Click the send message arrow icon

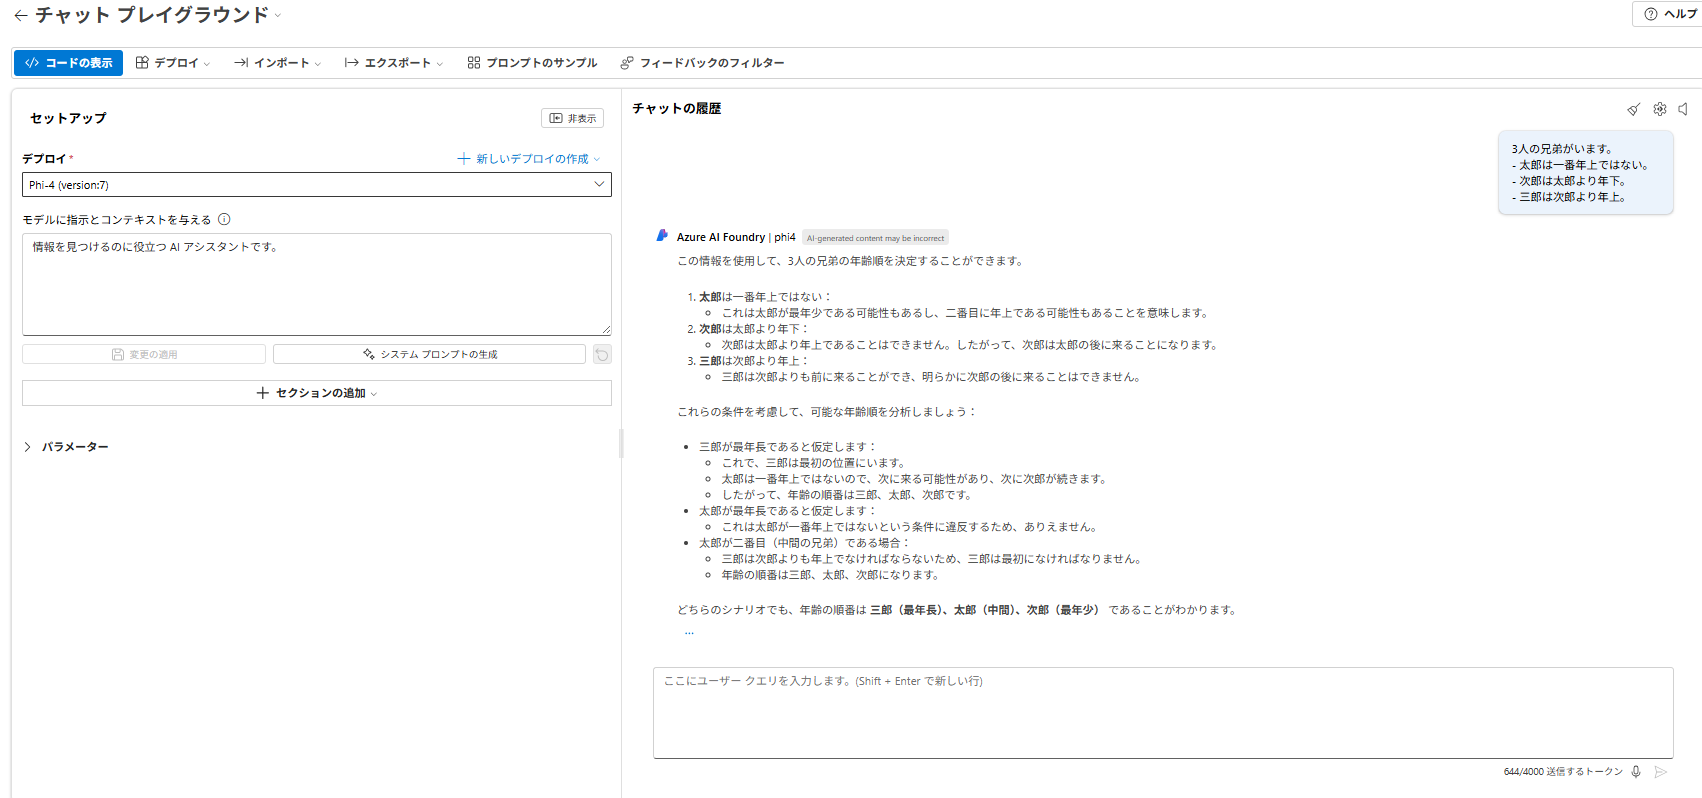1661,772
